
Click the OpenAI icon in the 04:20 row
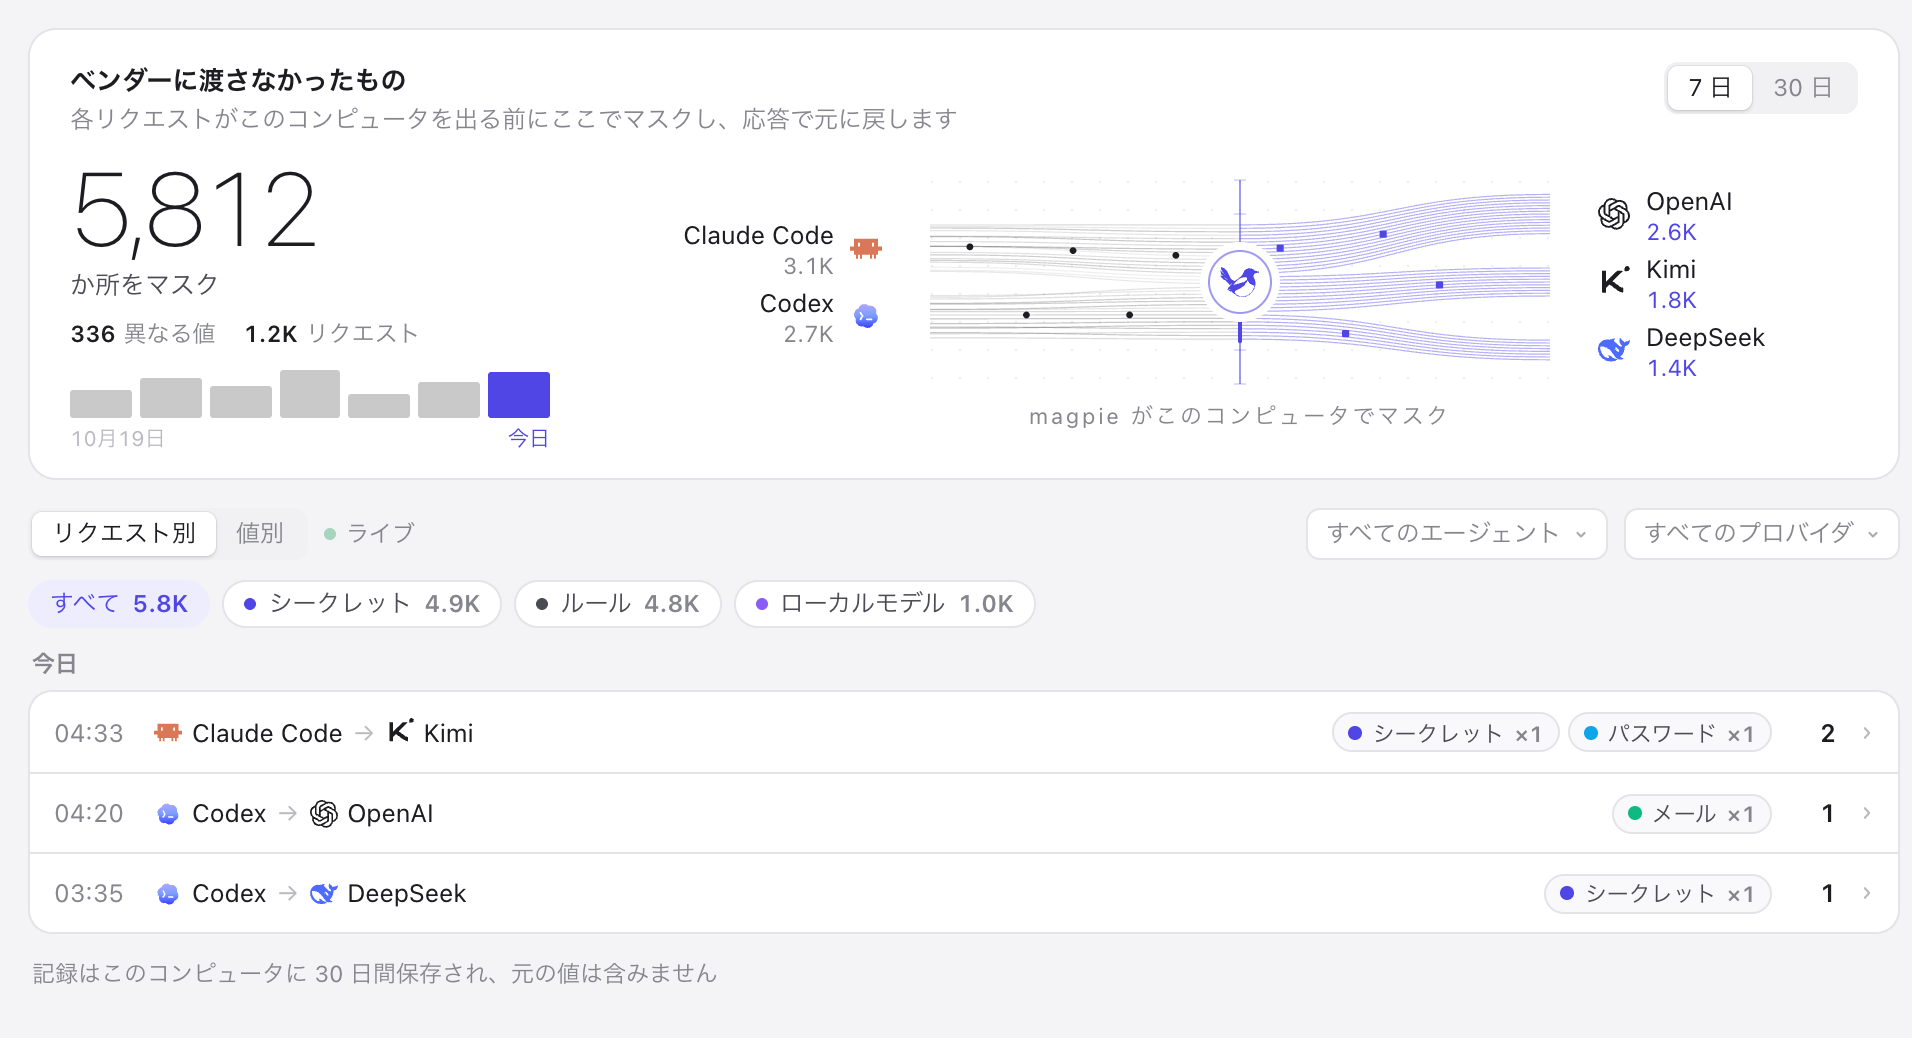(324, 814)
